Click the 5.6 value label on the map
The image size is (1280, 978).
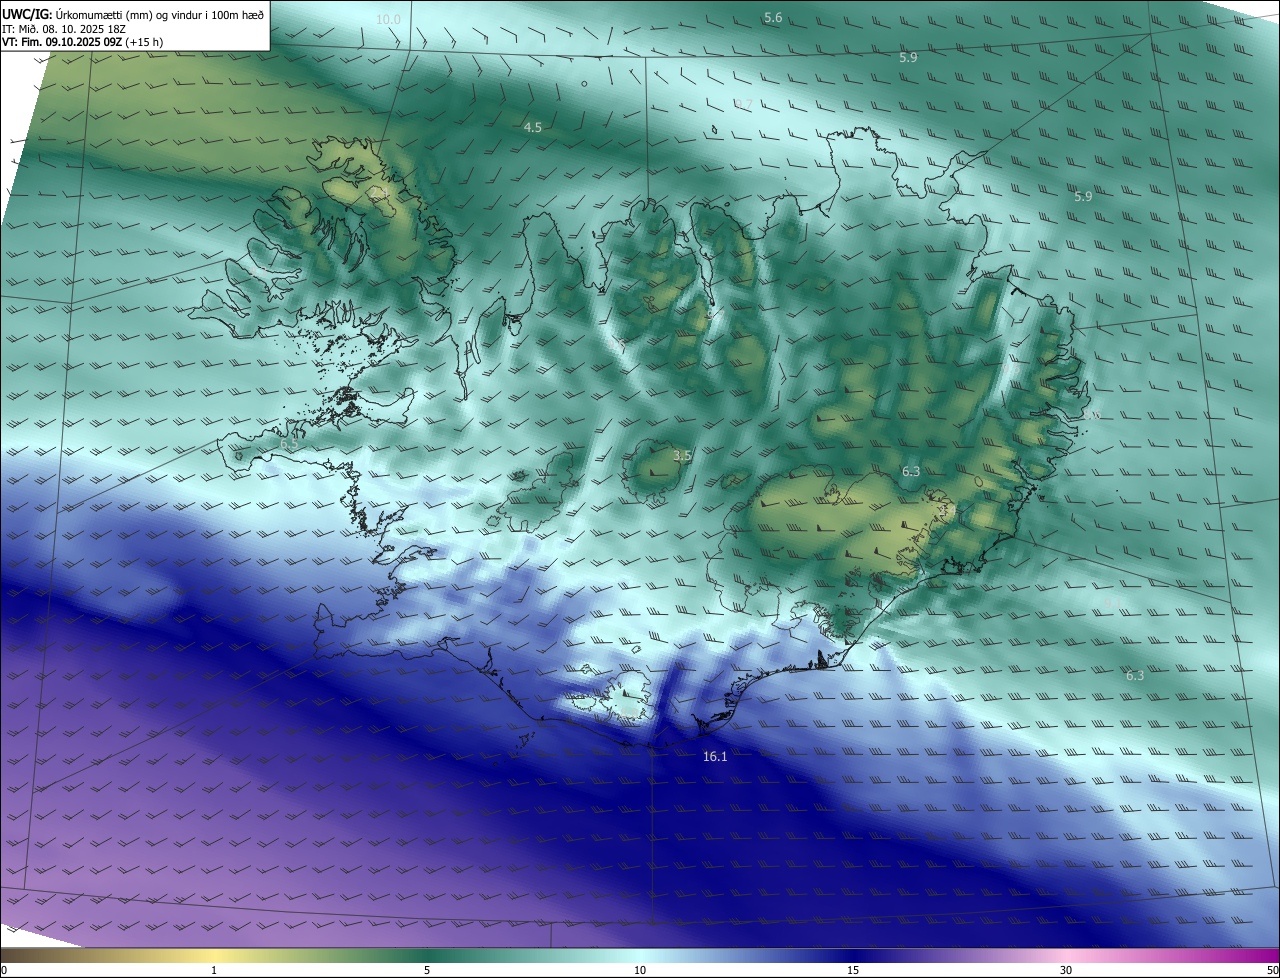773,18
